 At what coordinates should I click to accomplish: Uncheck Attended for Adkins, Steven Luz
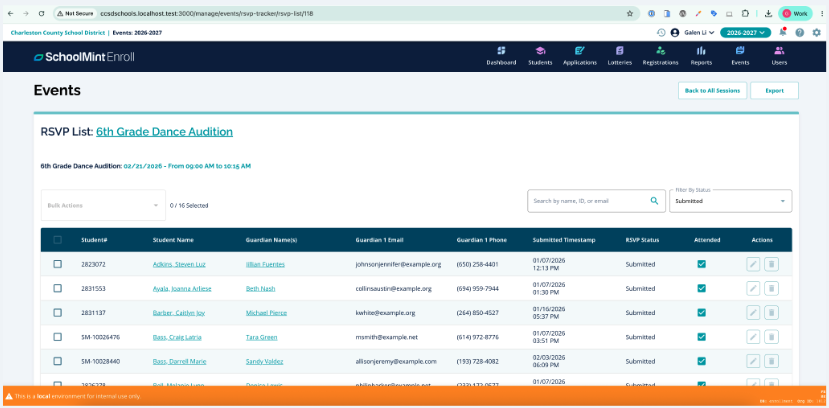point(701,264)
